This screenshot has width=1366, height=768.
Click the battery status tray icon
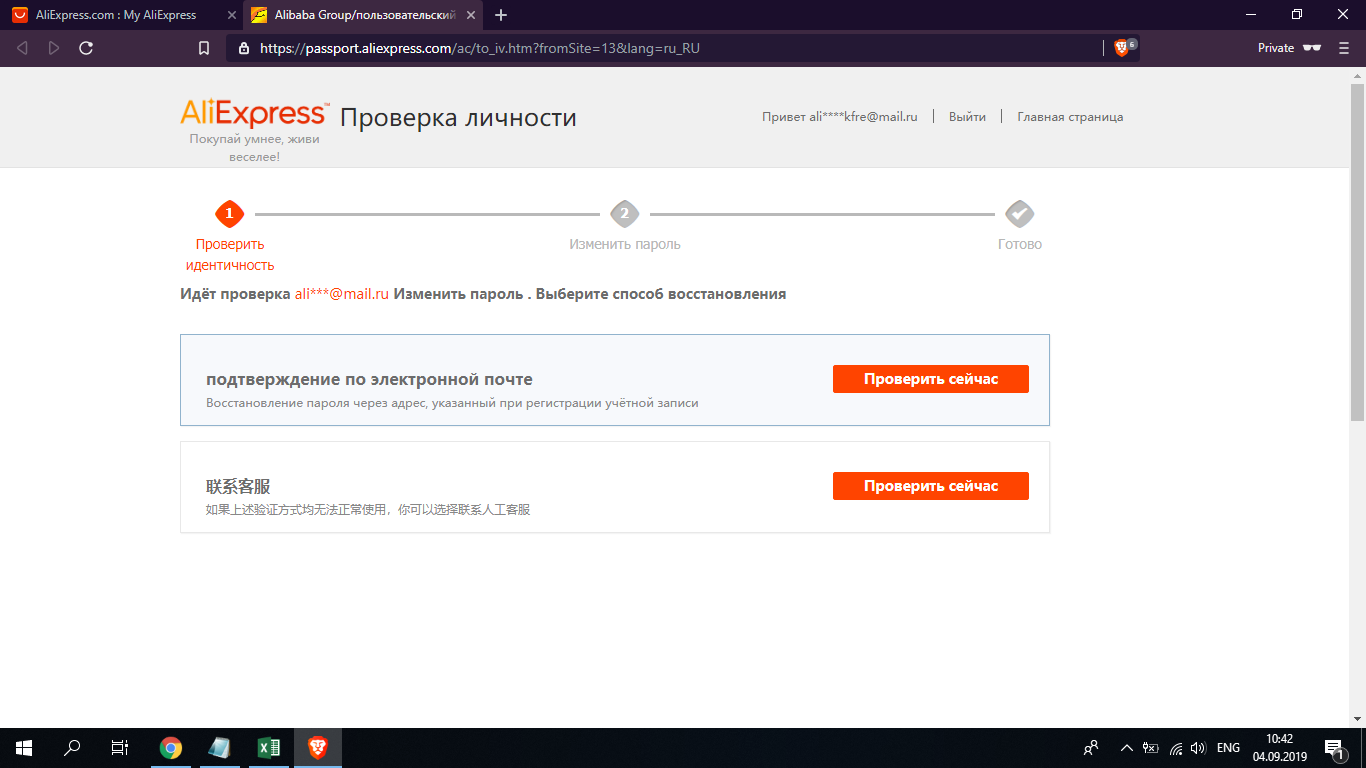point(1151,748)
